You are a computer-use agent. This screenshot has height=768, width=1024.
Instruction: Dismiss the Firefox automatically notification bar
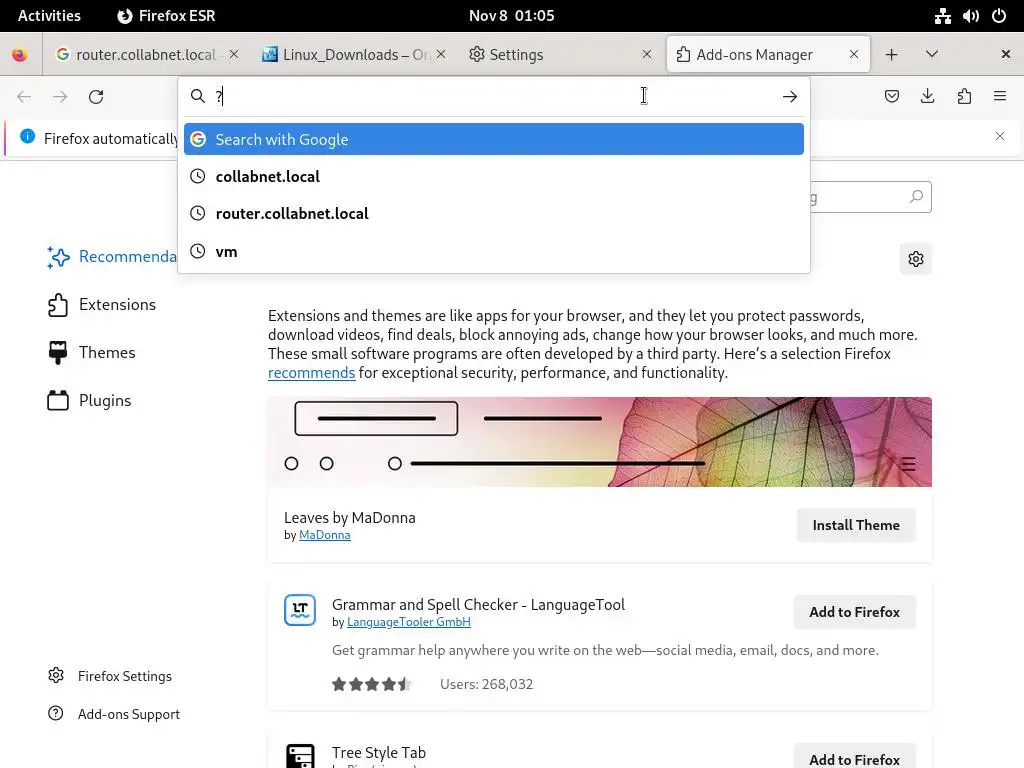tap(1000, 136)
